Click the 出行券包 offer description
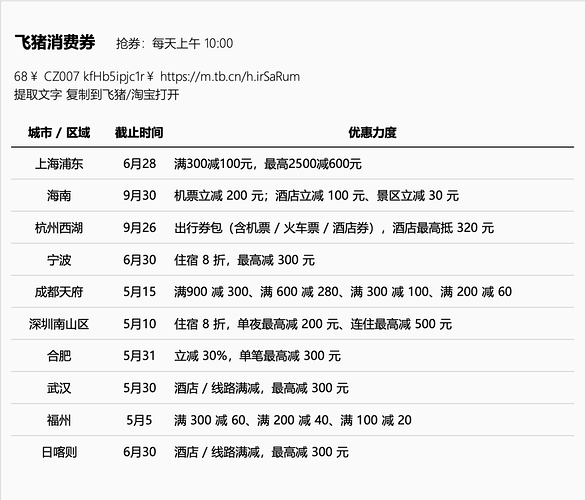The height and width of the screenshot is (500, 585). tap(334, 228)
